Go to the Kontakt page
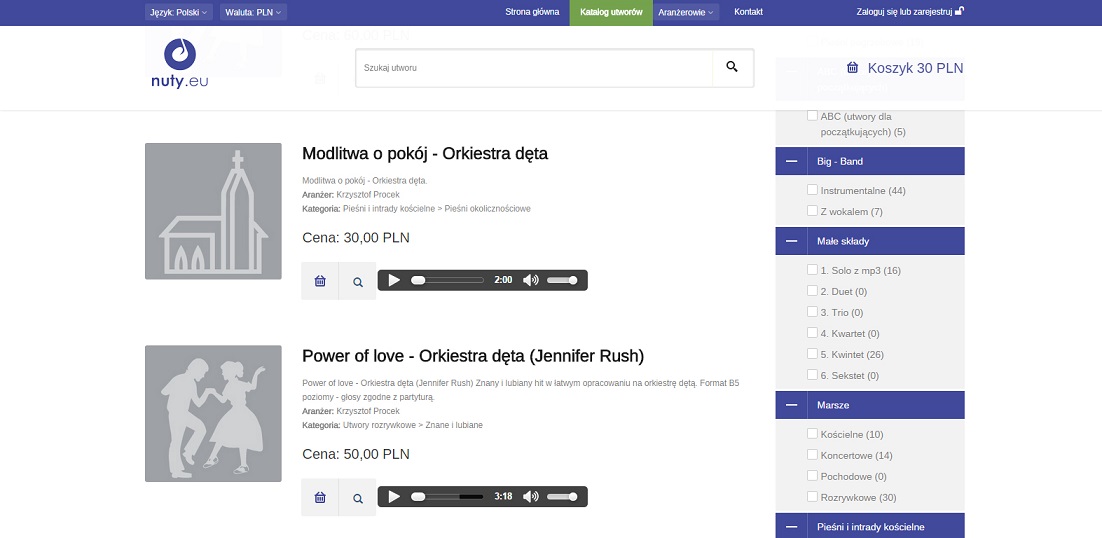This screenshot has width=1102, height=538. [x=748, y=12]
